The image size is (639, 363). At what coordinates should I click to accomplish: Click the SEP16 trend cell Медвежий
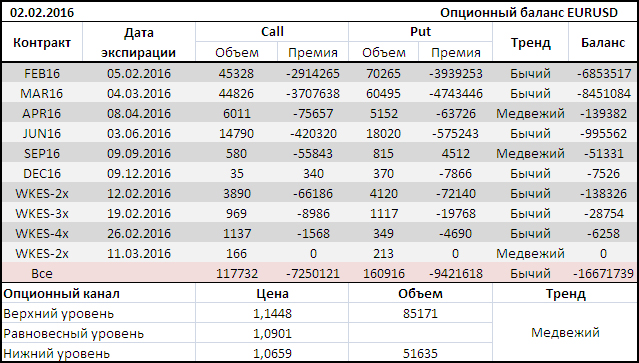pos(530,154)
